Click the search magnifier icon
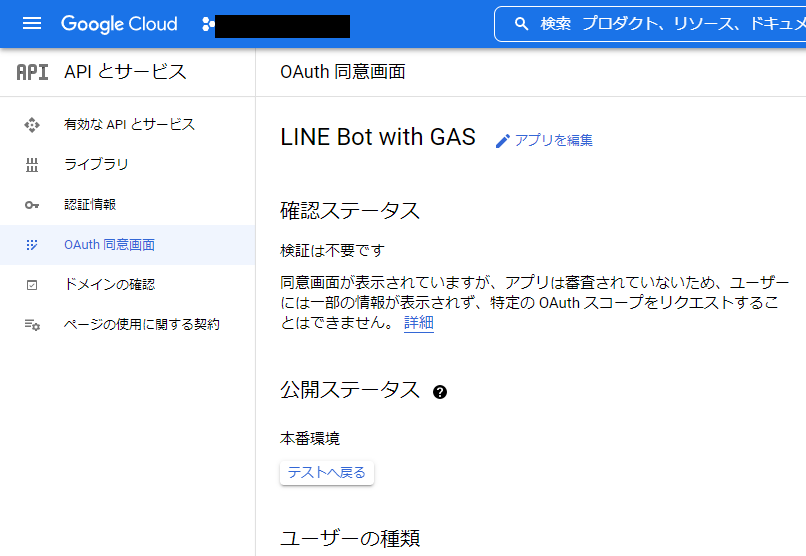 click(x=521, y=24)
